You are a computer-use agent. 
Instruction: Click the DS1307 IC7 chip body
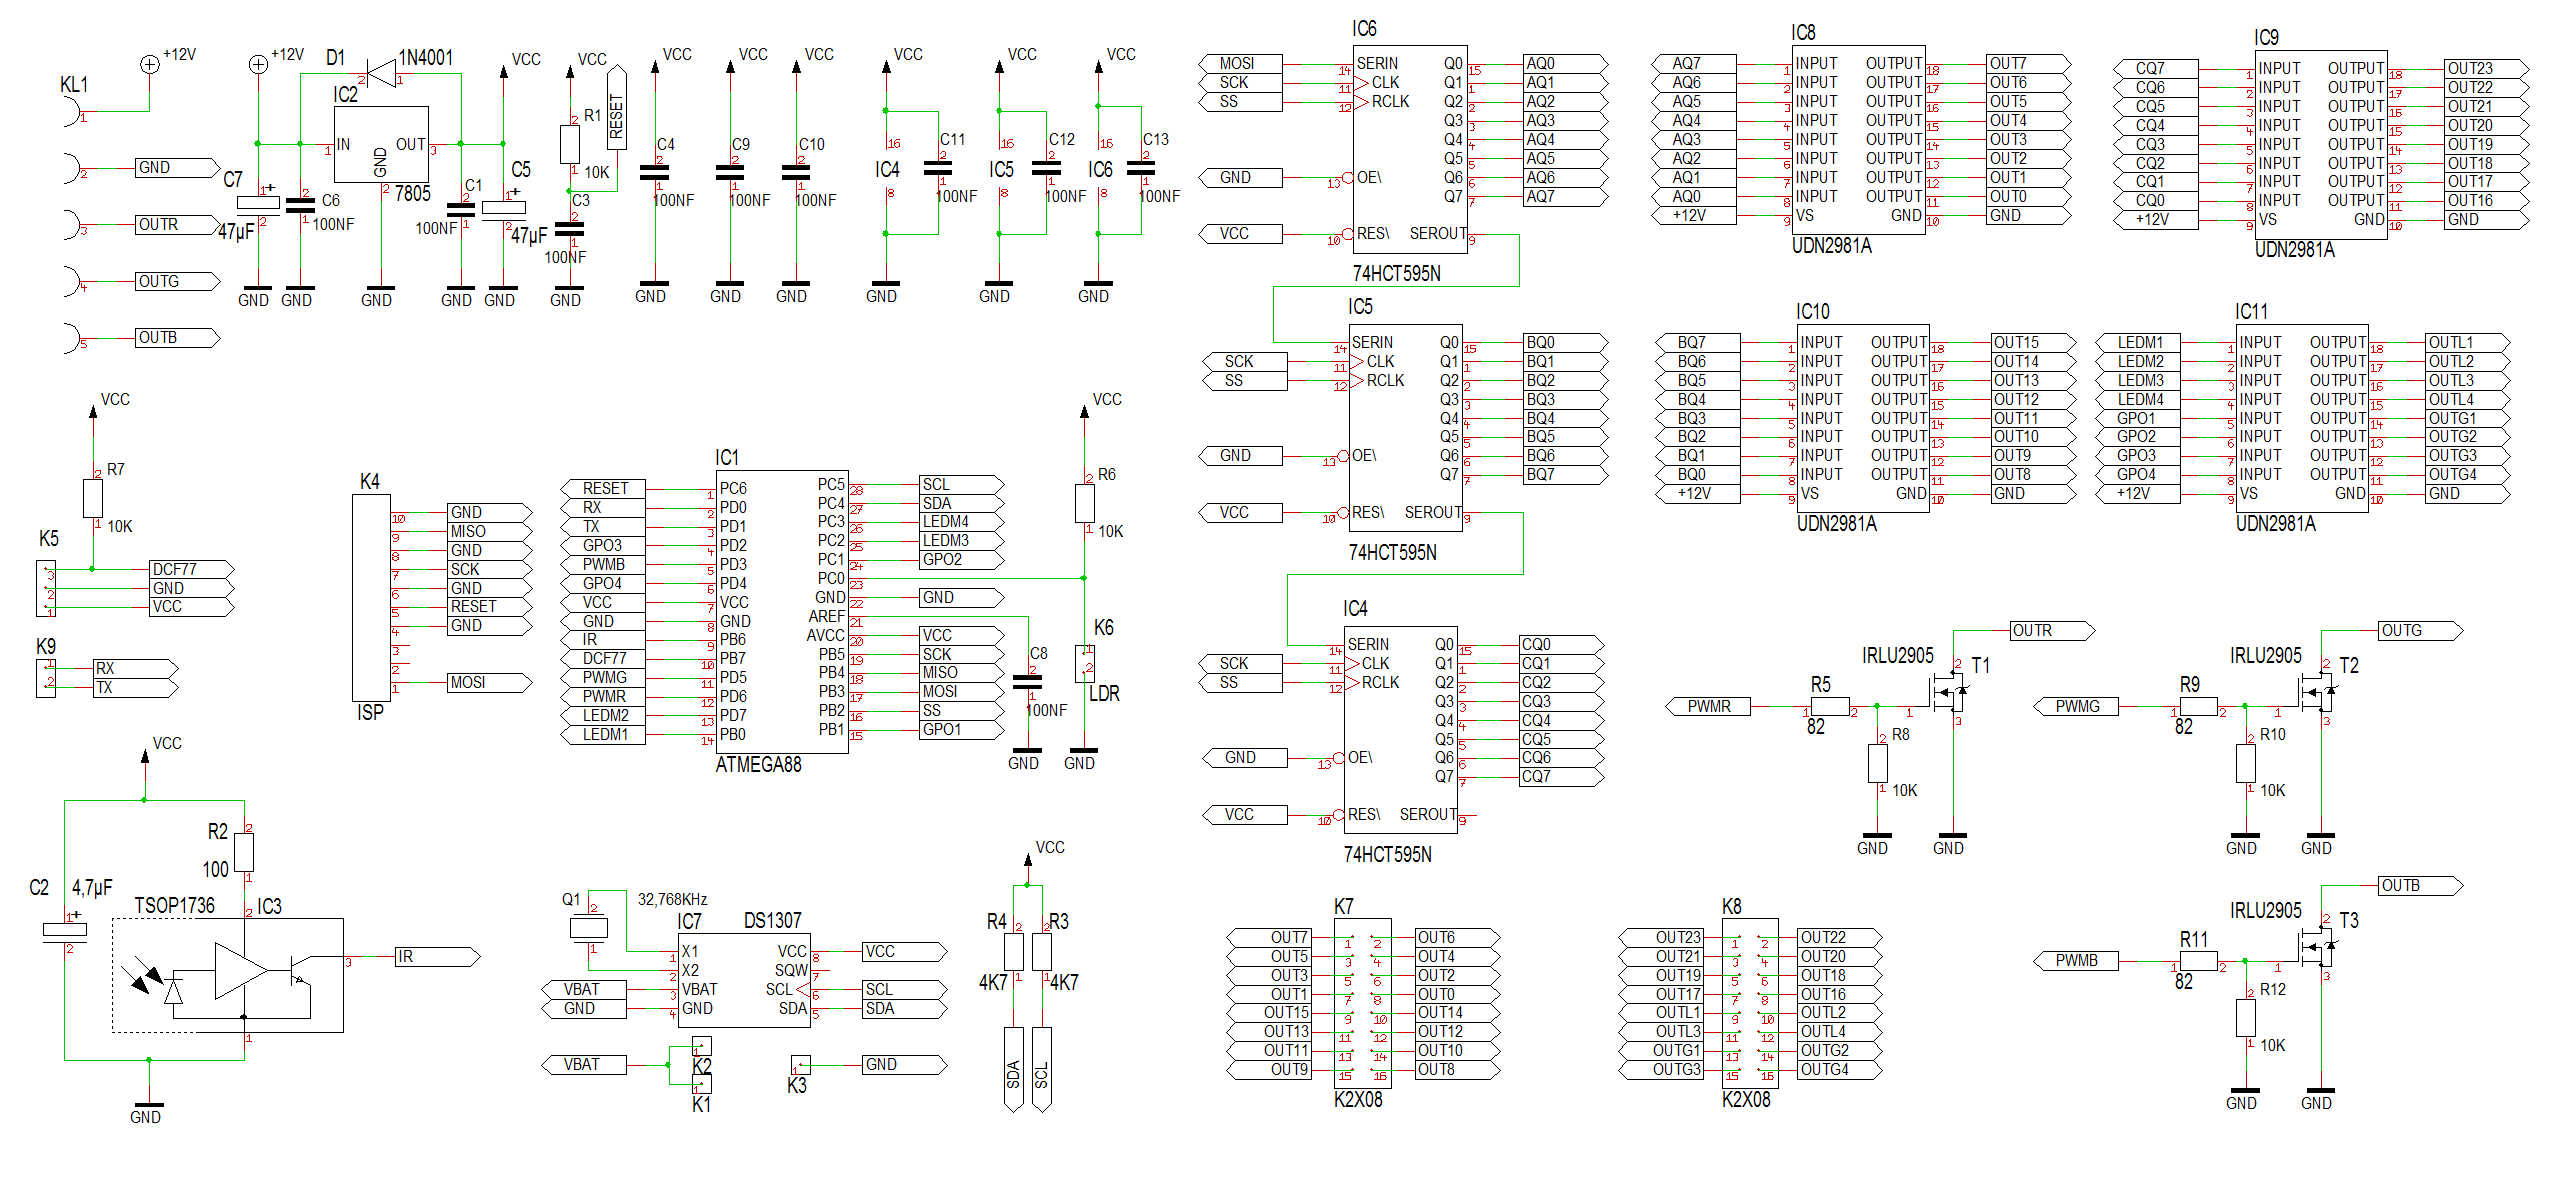744,979
